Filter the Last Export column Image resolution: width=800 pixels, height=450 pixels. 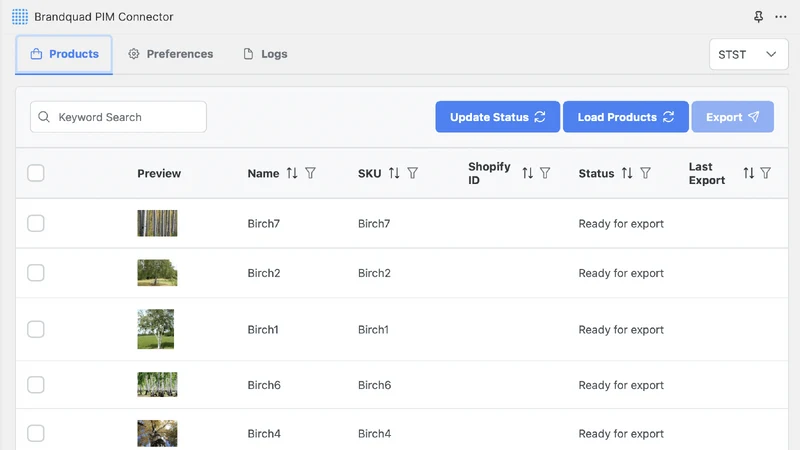[766, 173]
